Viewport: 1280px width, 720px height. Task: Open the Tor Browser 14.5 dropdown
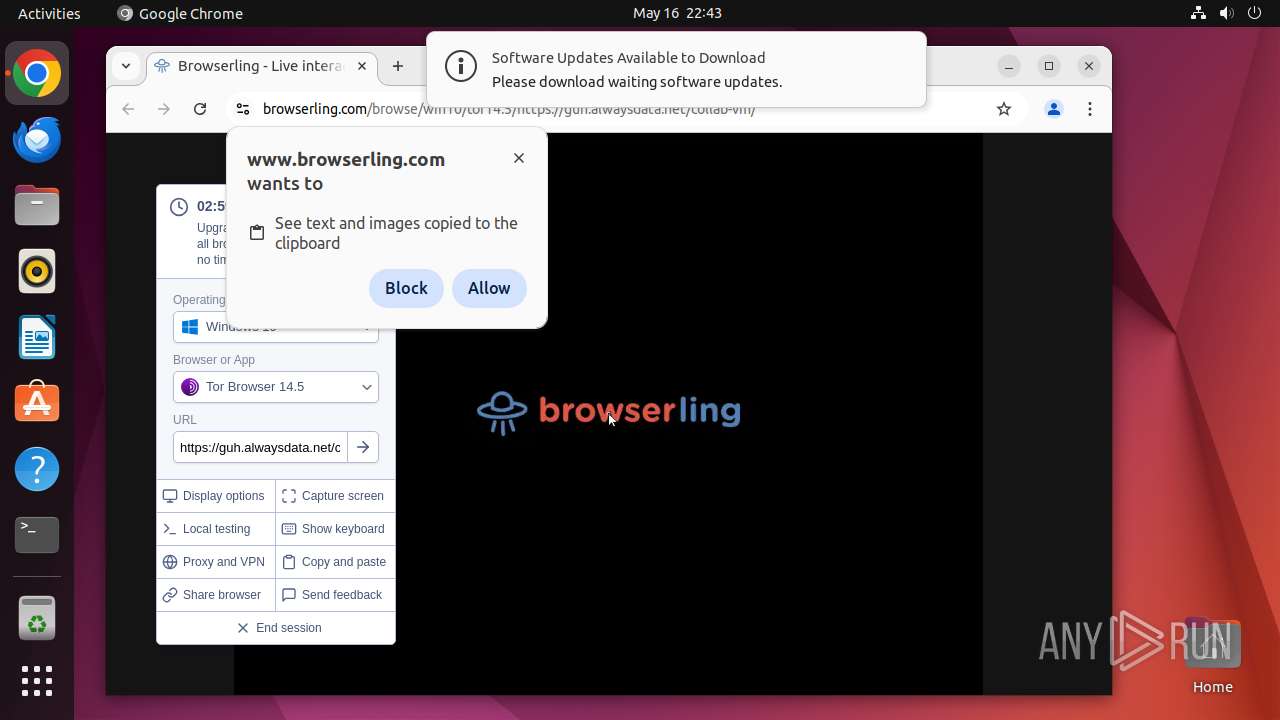pyautogui.click(x=276, y=387)
